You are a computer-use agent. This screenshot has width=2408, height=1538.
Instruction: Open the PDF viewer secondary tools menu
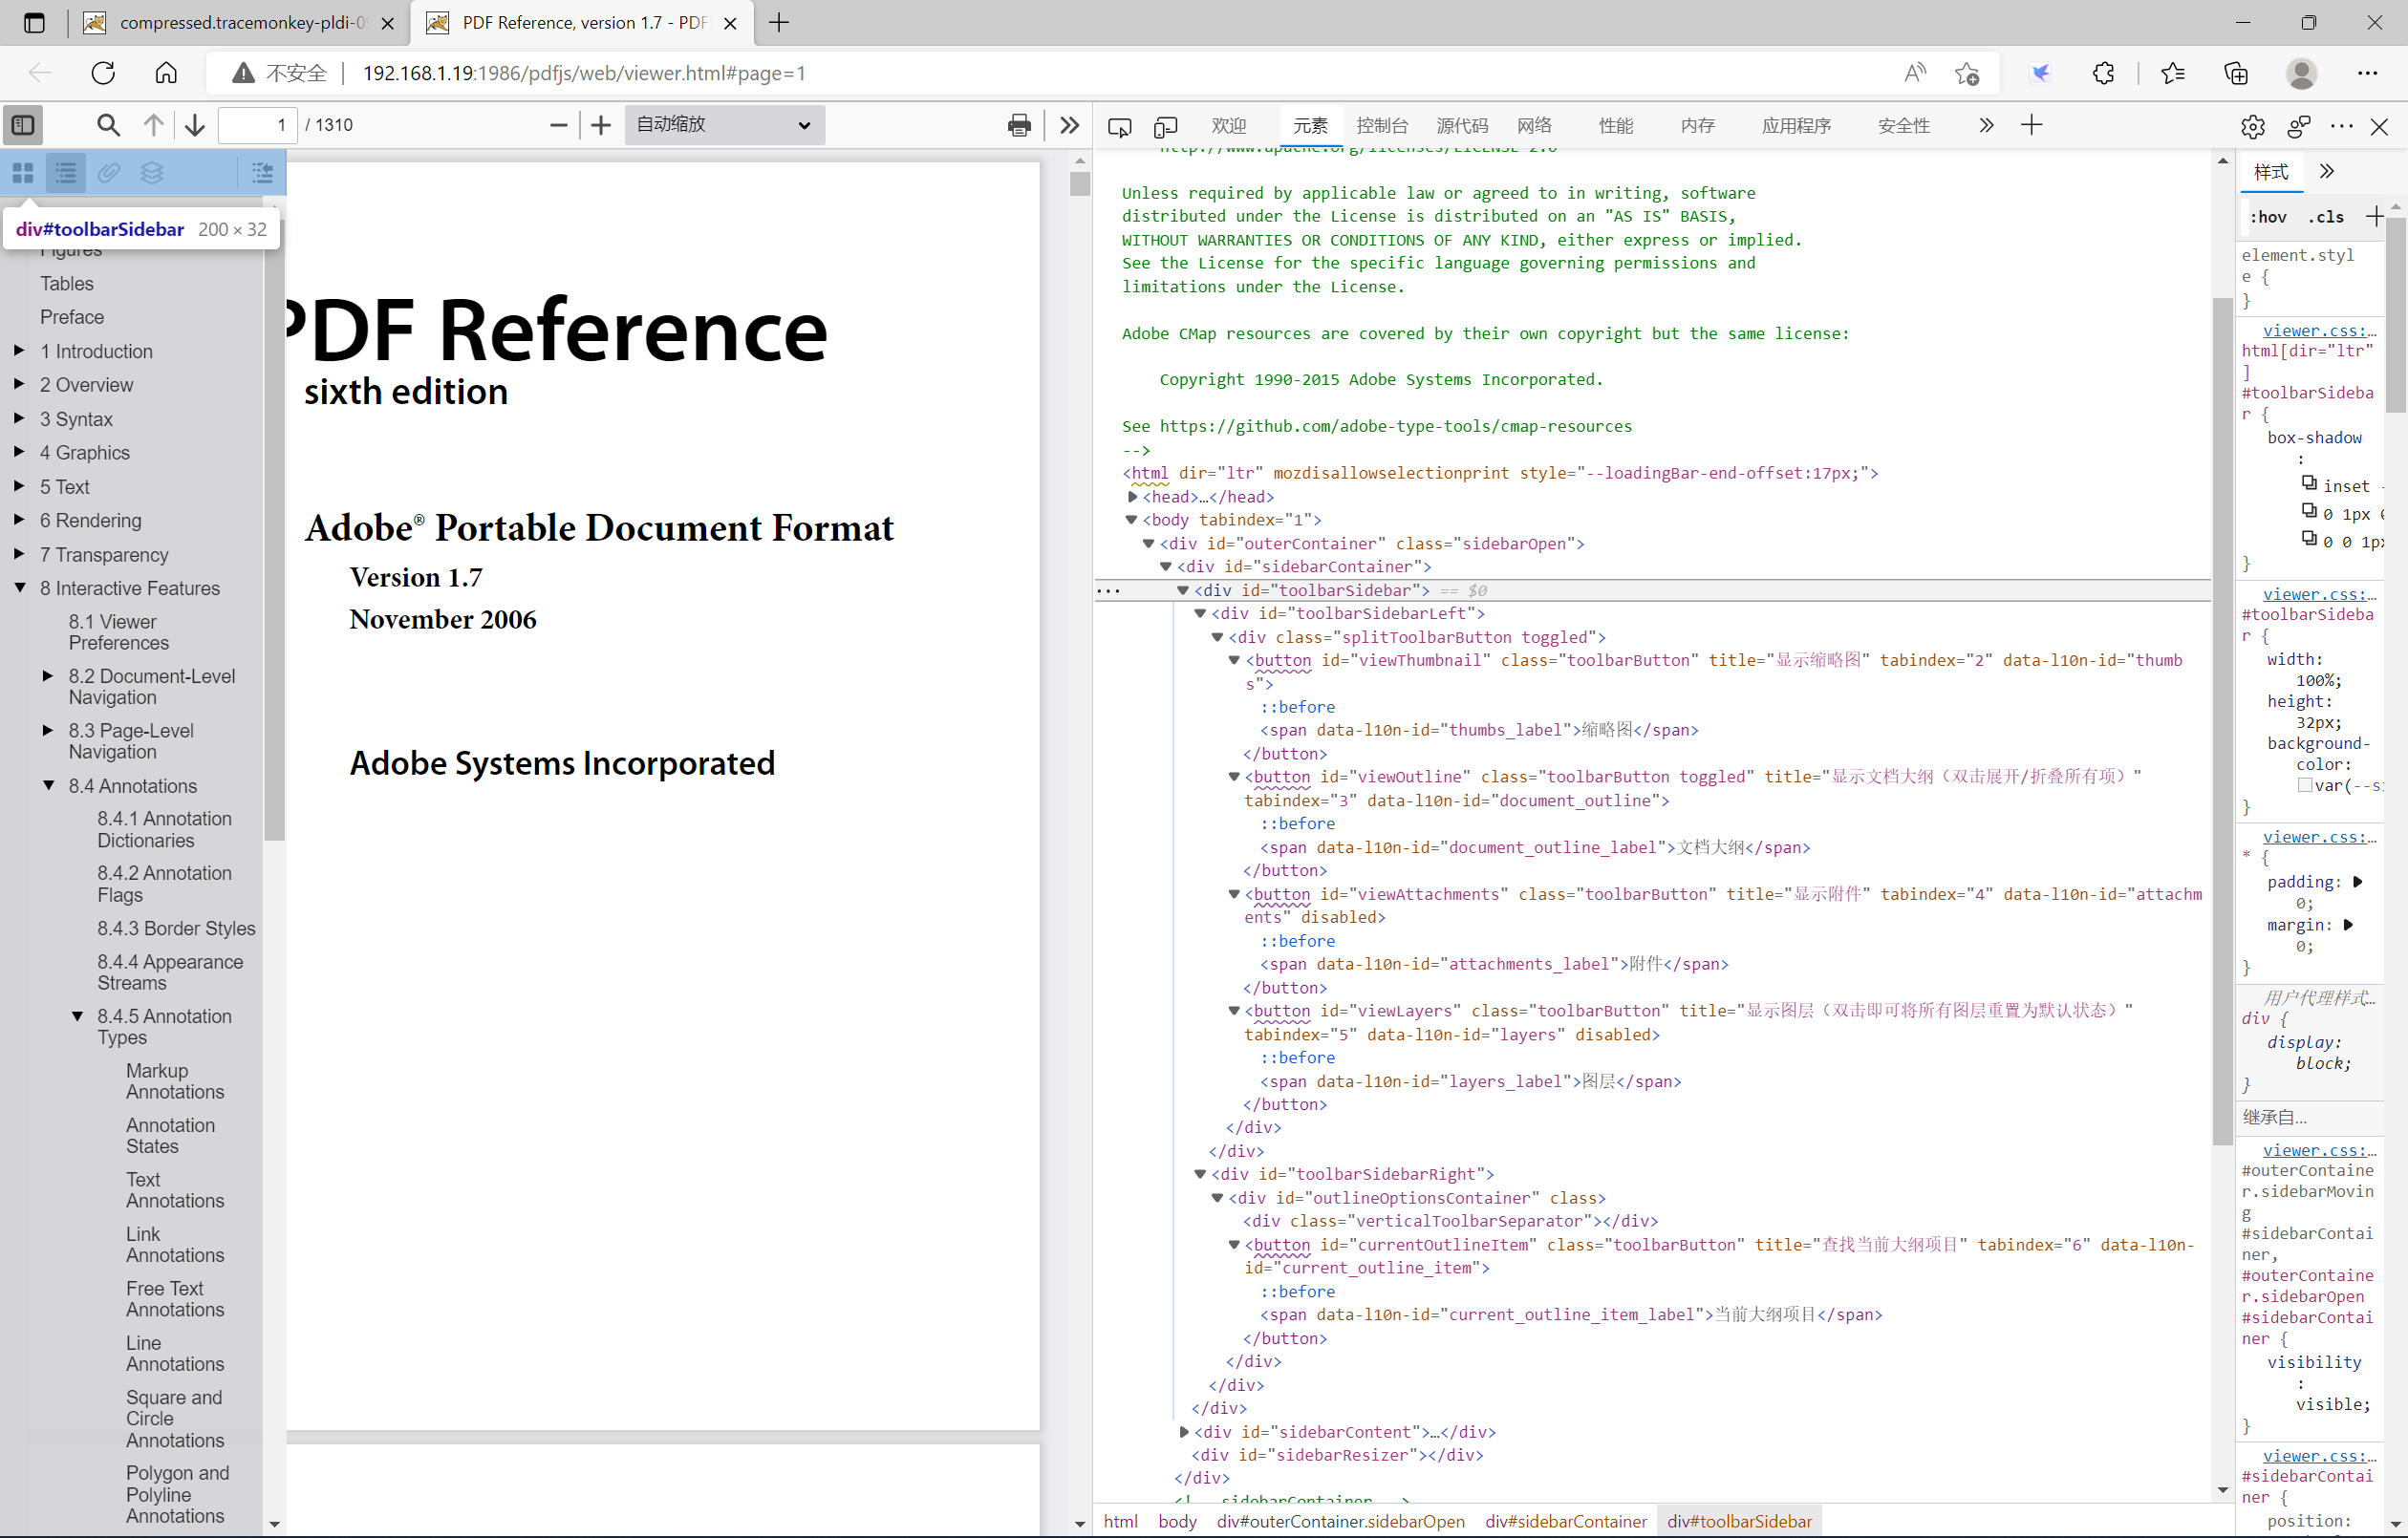(1069, 125)
